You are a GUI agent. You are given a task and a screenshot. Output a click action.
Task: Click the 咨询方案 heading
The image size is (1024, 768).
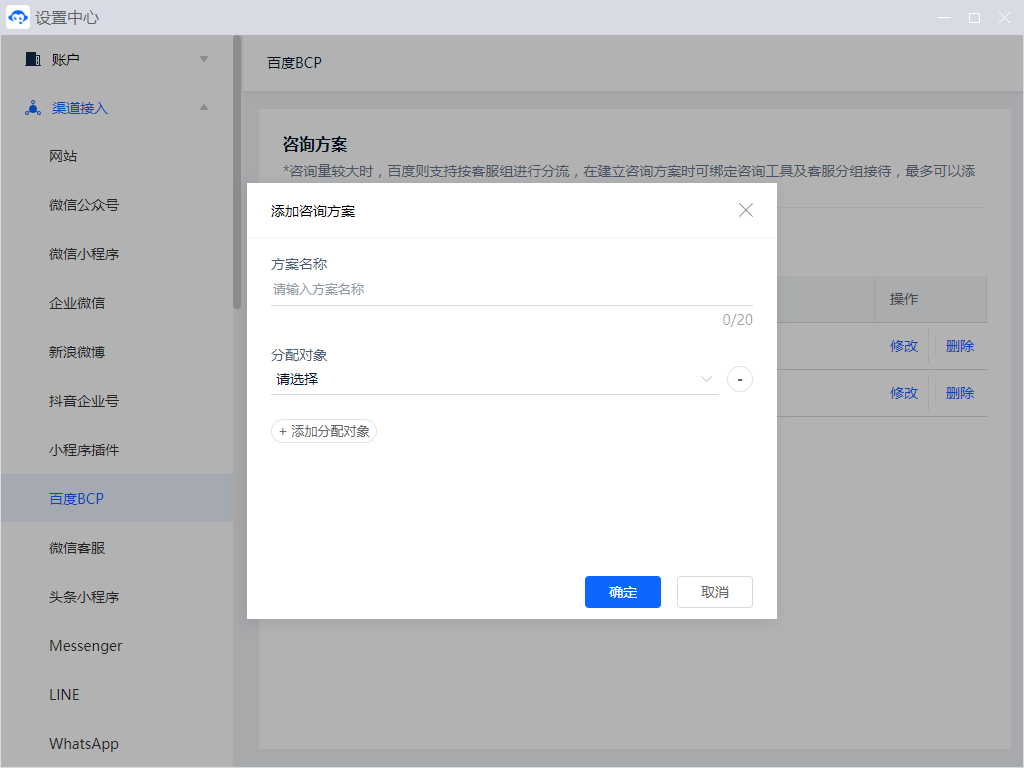tap(315, 144)
